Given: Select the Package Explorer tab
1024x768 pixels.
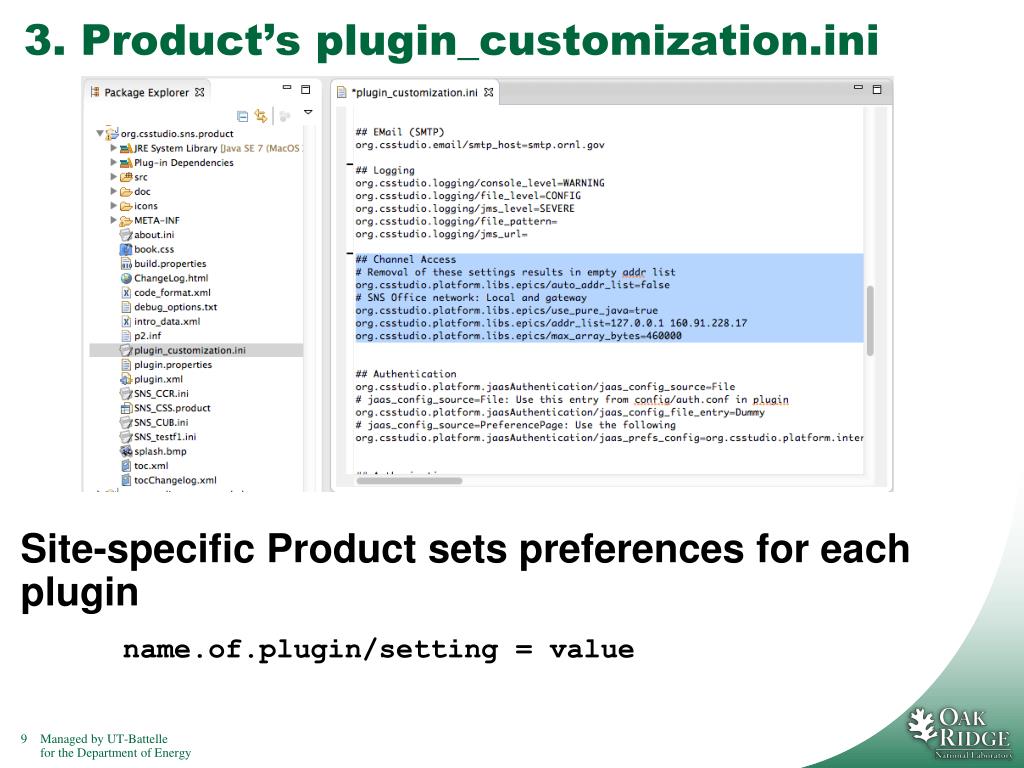Looking at the screenshot, I should click(x=147, y=93).
